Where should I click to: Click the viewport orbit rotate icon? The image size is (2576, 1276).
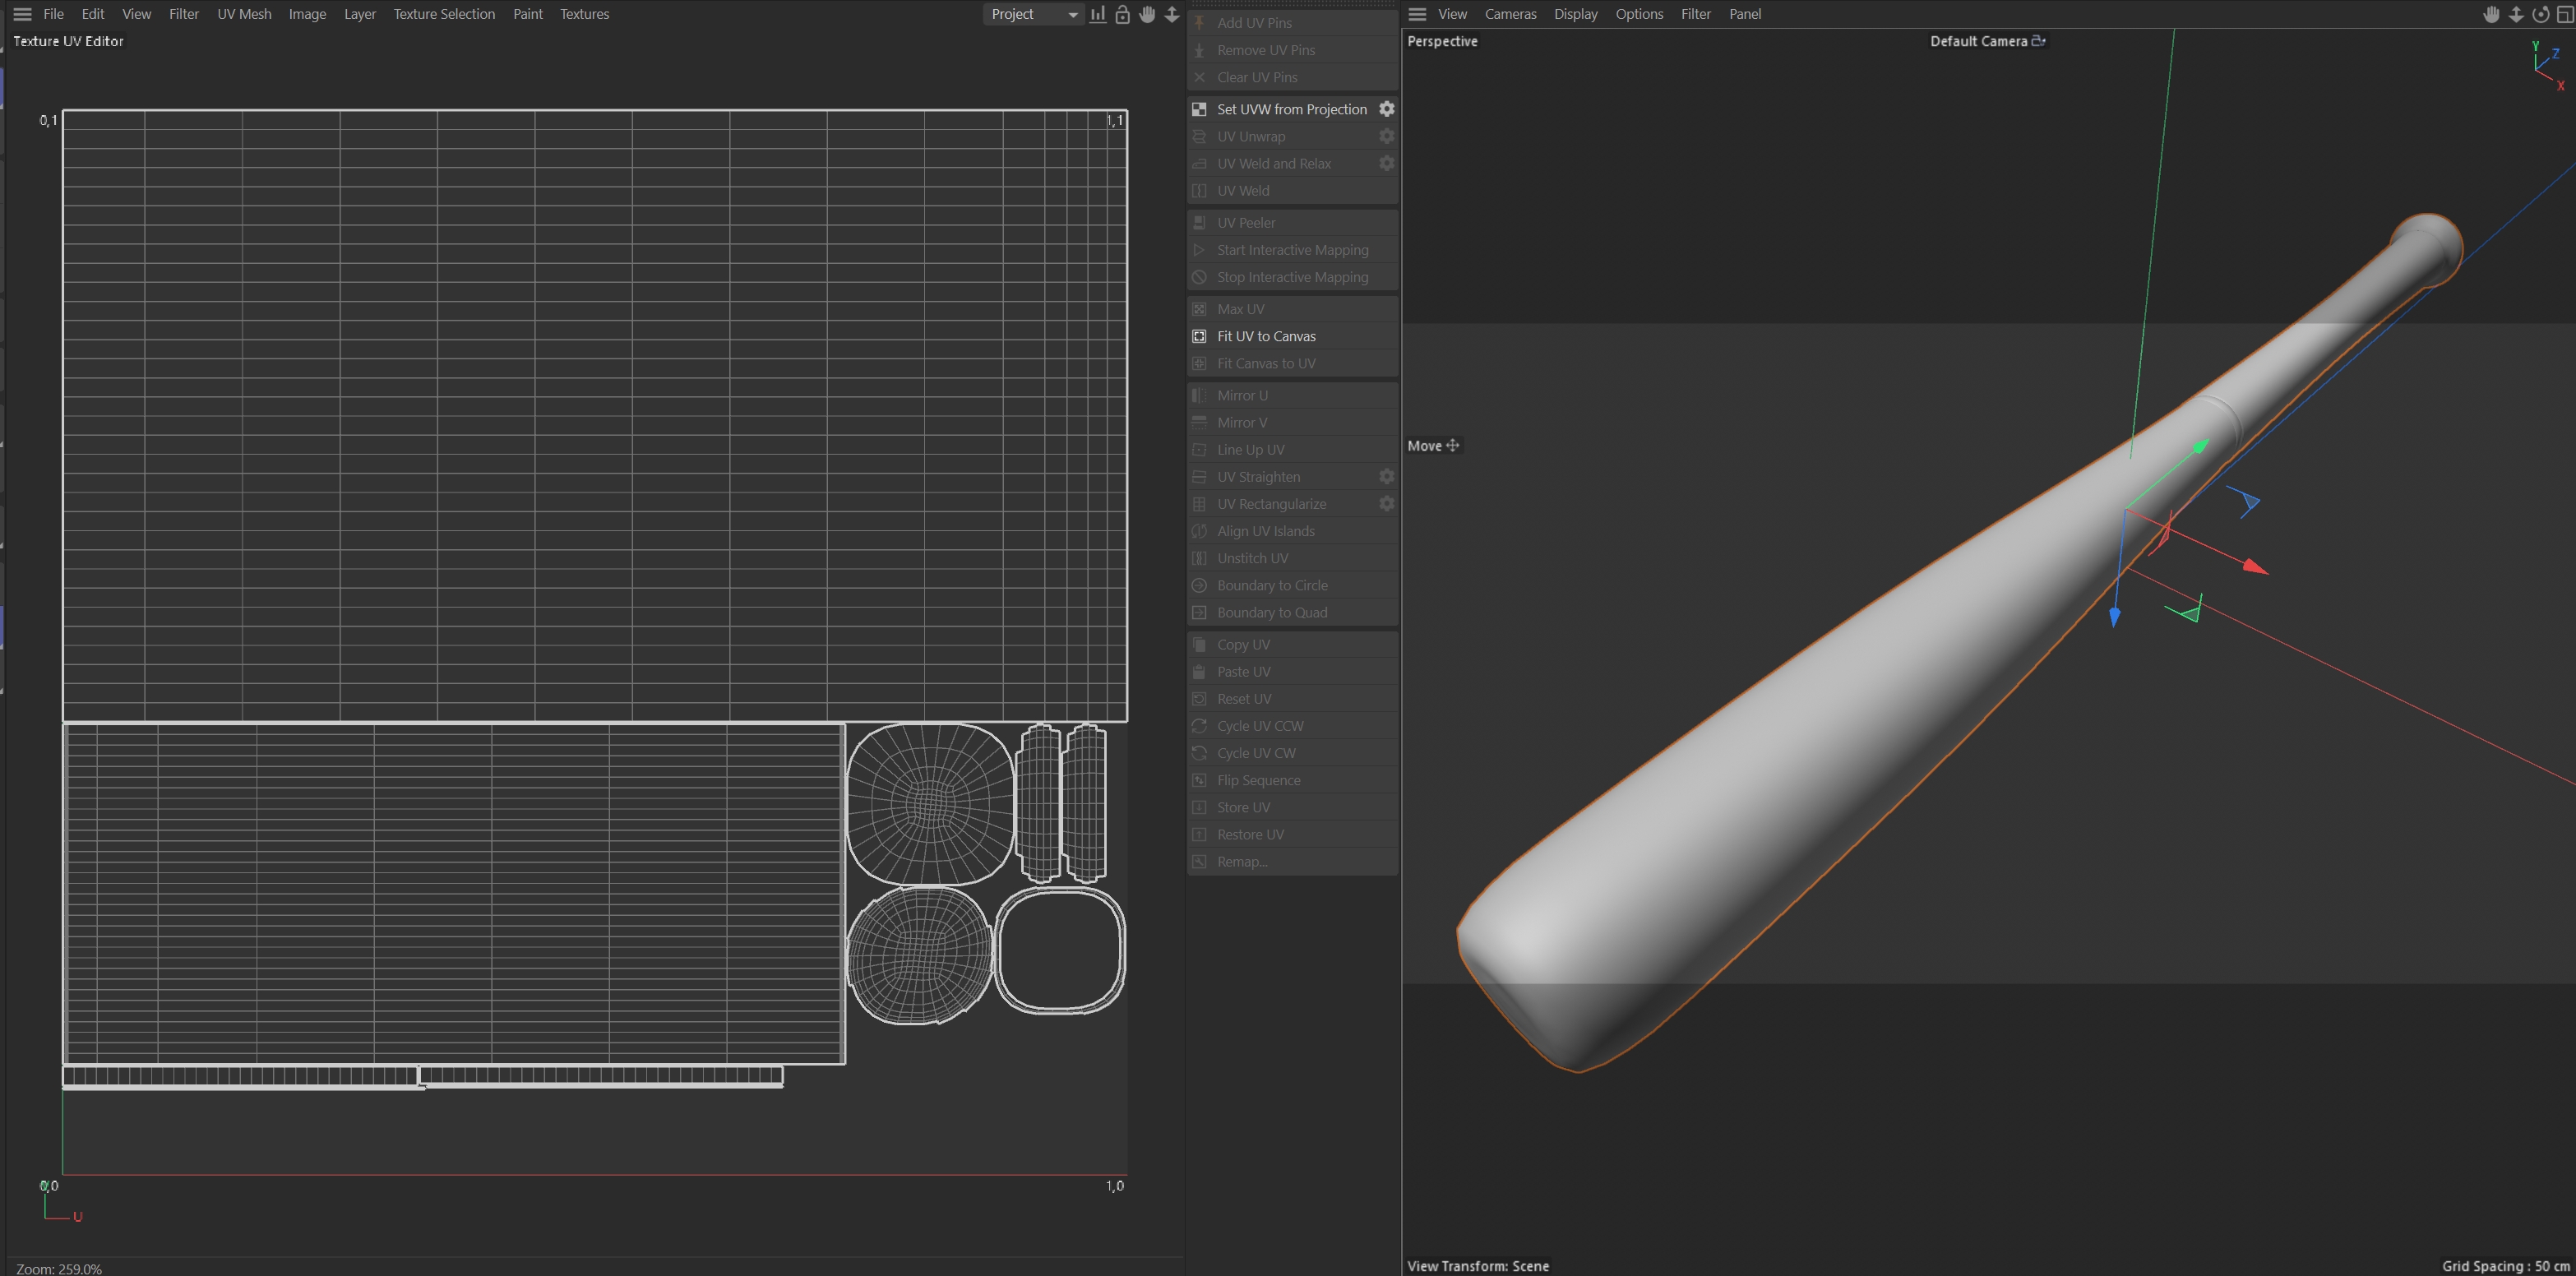[x=2540, y=14]
